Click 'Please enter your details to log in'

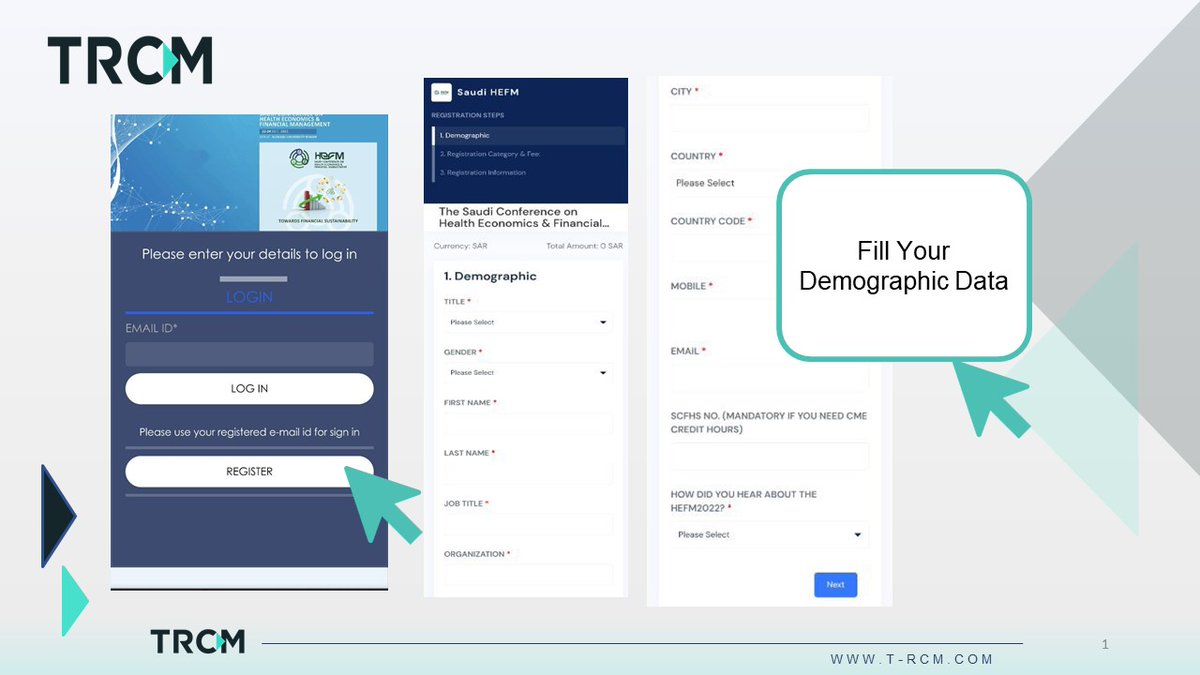click(249, 254)
